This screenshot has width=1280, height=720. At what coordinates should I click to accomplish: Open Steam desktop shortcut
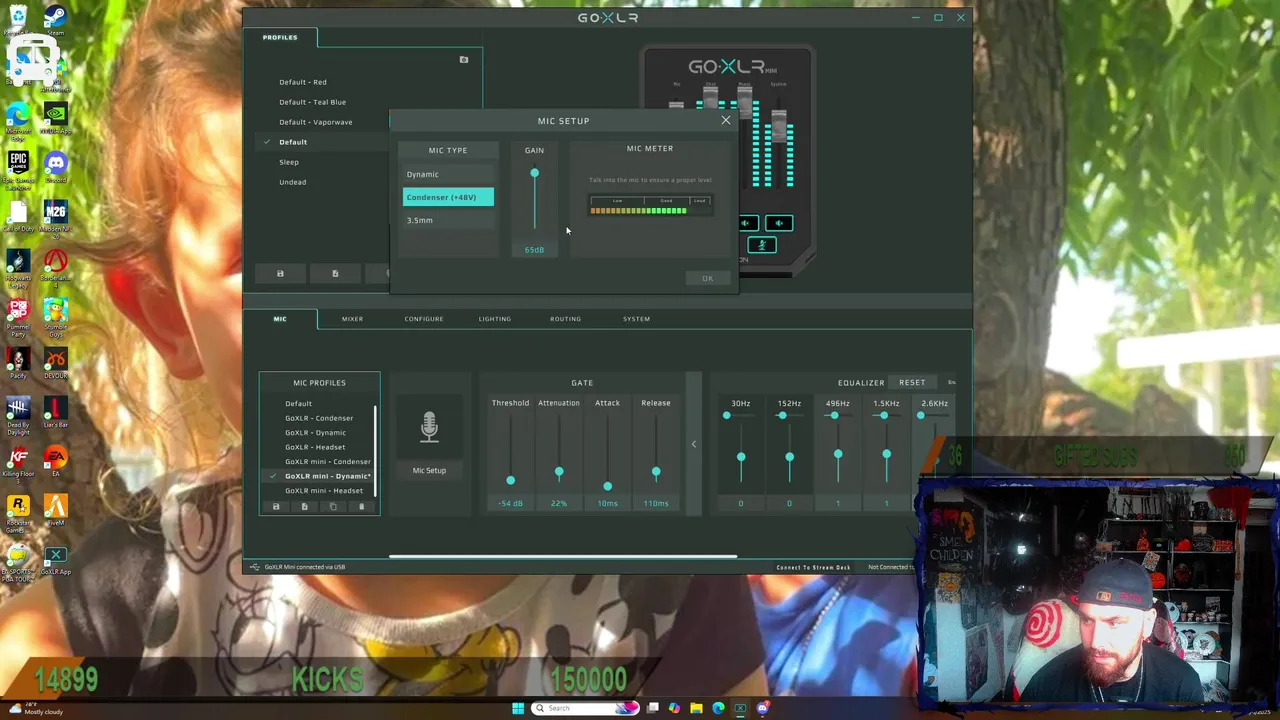click(55, 20)
